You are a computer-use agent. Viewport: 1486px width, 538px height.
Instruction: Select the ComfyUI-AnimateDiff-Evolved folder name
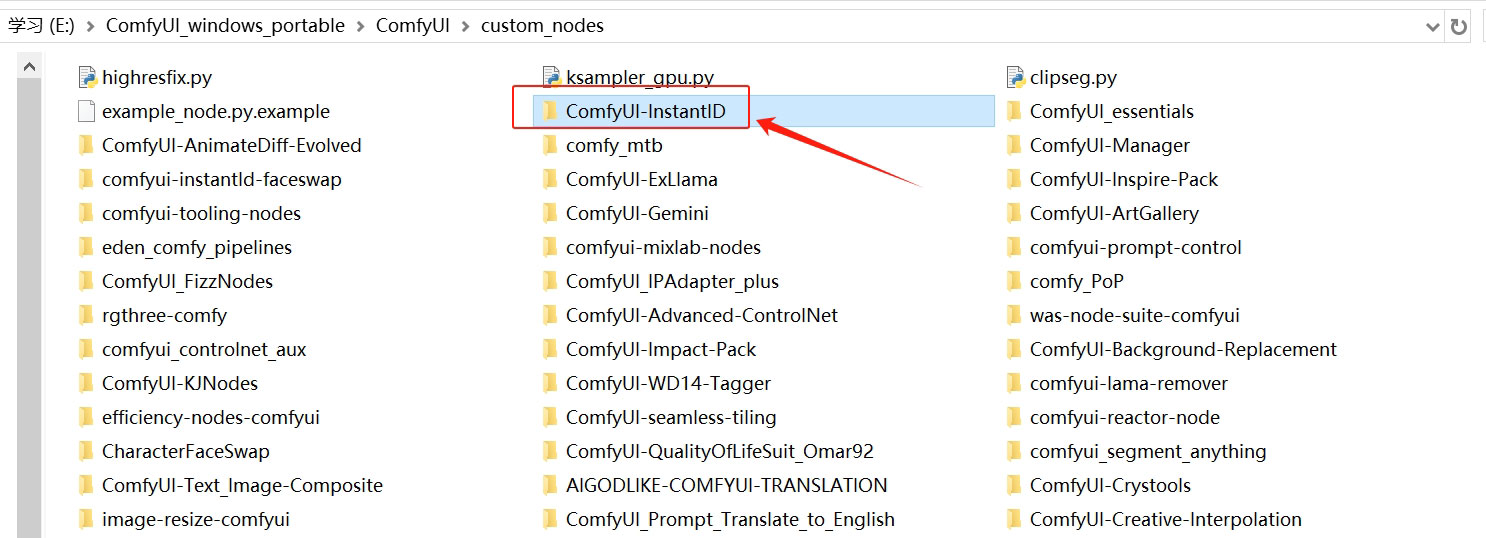pos(231,145)
